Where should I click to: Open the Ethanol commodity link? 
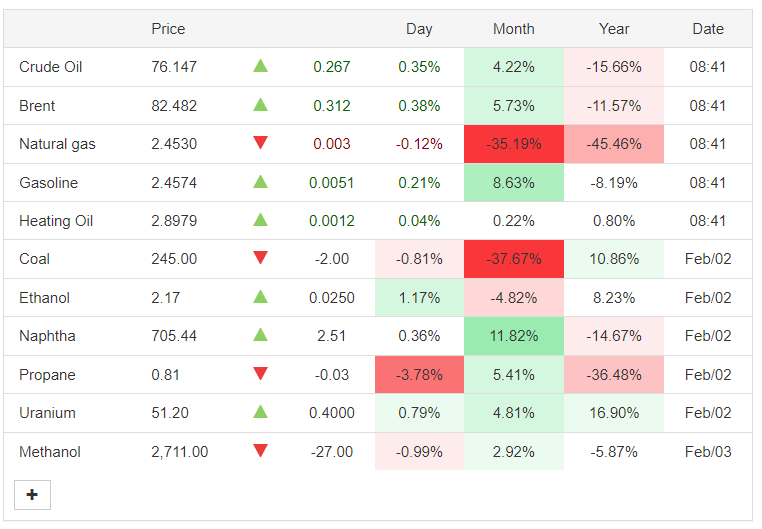click(44, 298)
